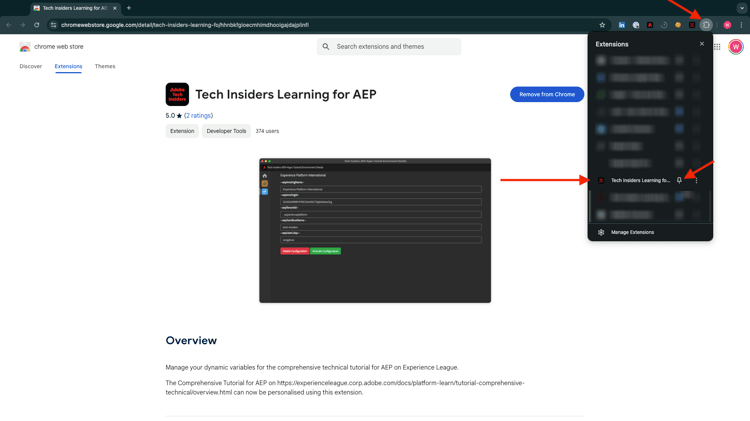Click the globe cursor extension icon
This screenshot has width=750, height=421.
[636, 25]
